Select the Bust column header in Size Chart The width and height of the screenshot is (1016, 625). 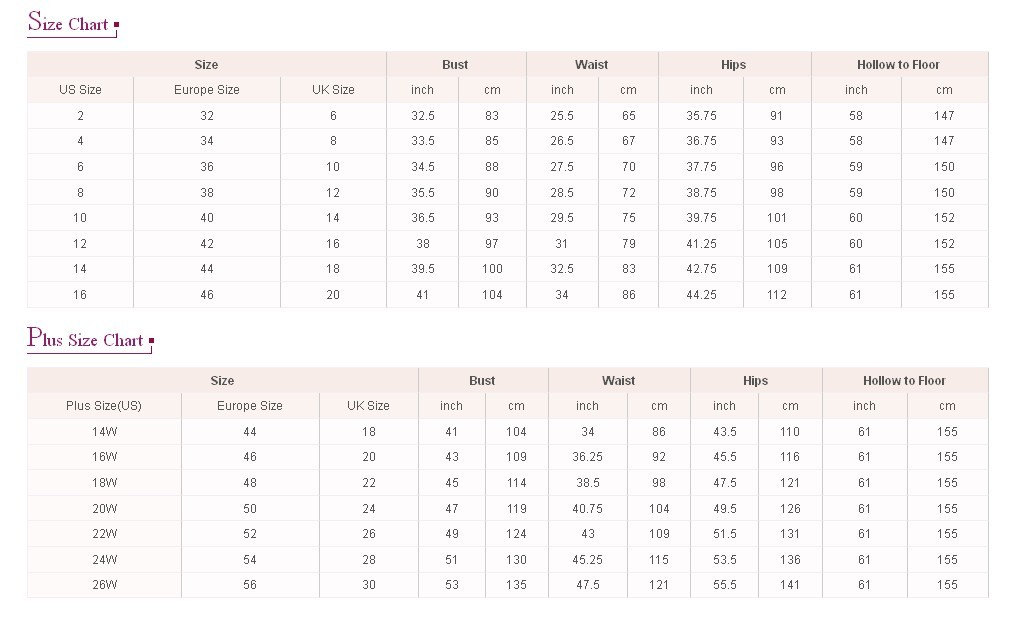point(455,65)
